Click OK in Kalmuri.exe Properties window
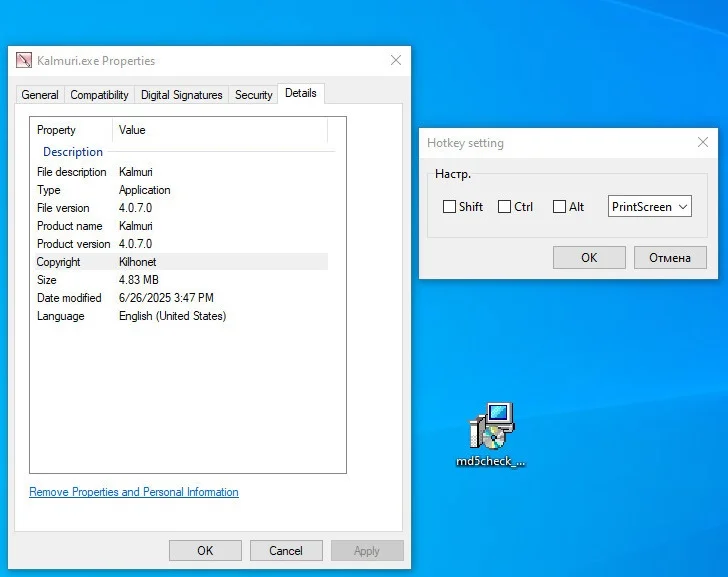The width and height of the screenshot is (728, 577). pos(205,551)
